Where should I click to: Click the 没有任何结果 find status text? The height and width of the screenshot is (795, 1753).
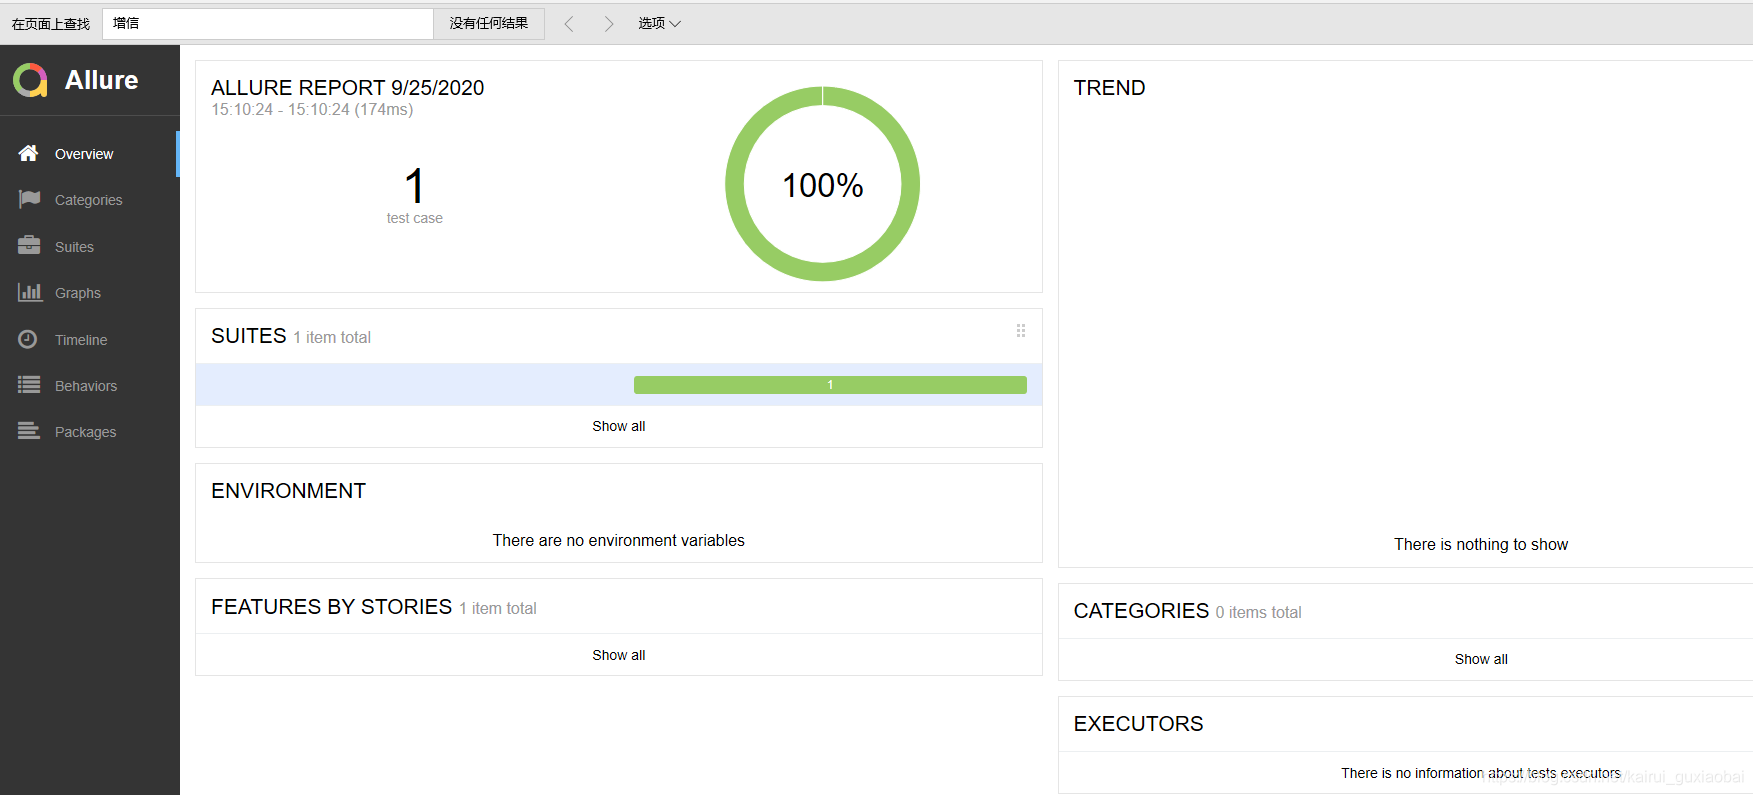point(488,23)
